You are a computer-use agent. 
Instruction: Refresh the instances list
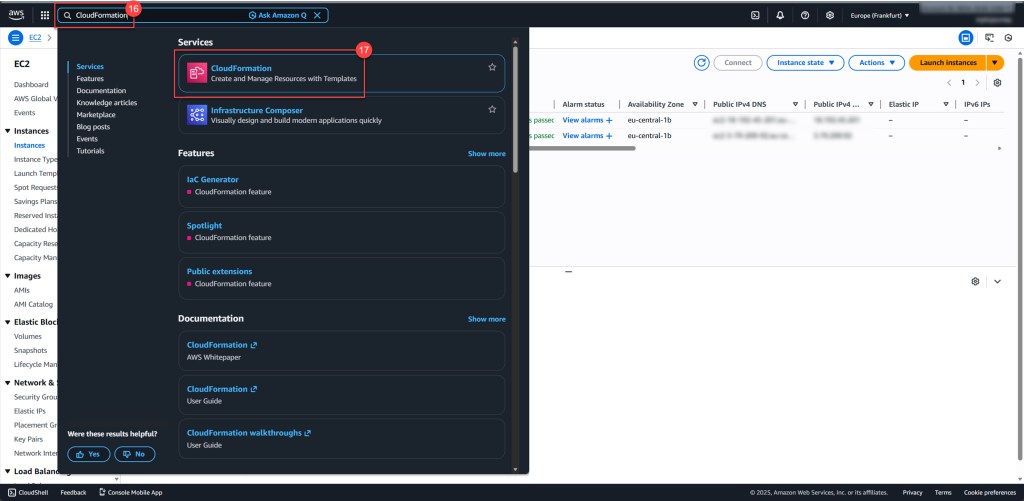pos(702,62)
